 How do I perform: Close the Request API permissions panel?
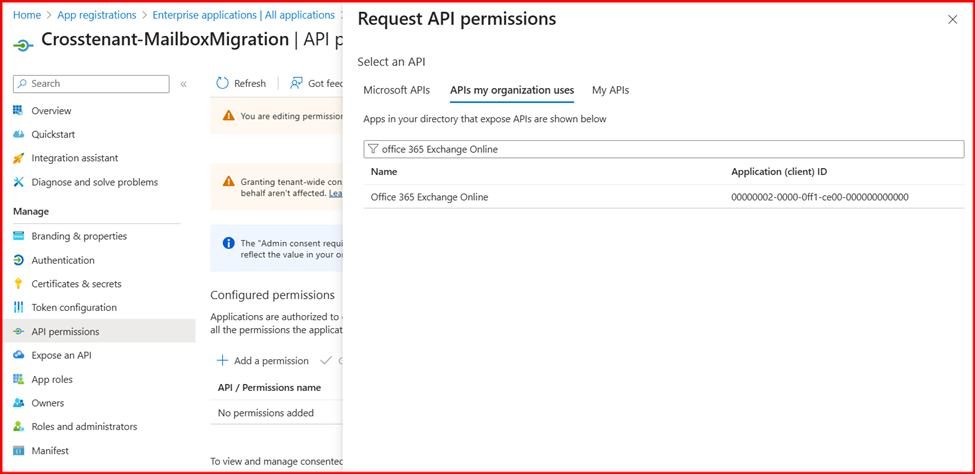tap(952, 20)
